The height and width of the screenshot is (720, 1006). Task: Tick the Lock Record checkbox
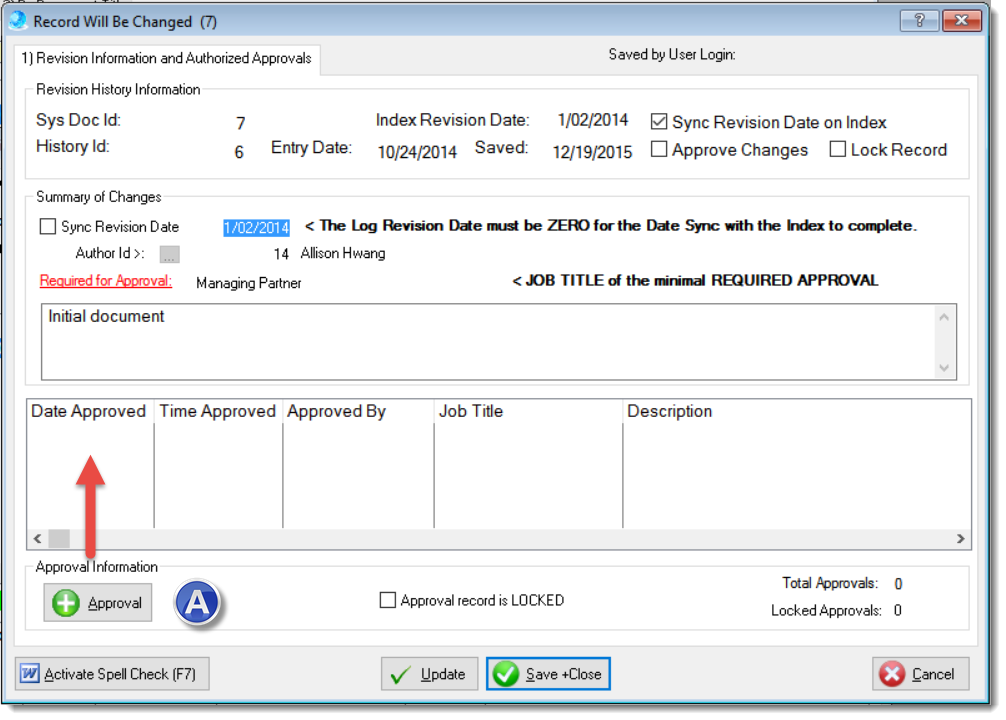(x=838, y=150)
